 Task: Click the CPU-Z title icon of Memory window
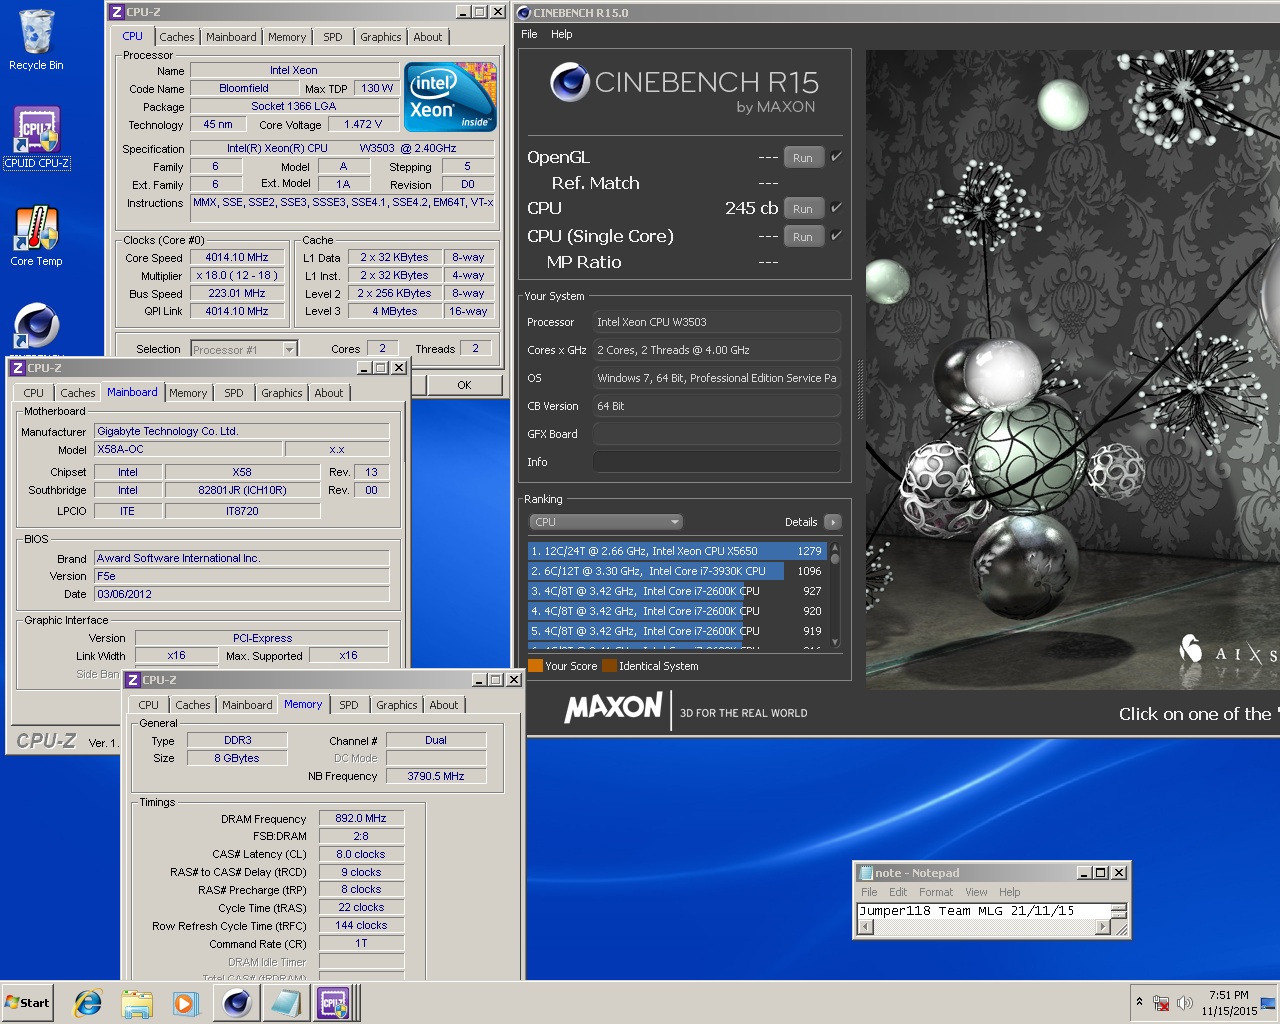tap(133, 680)
